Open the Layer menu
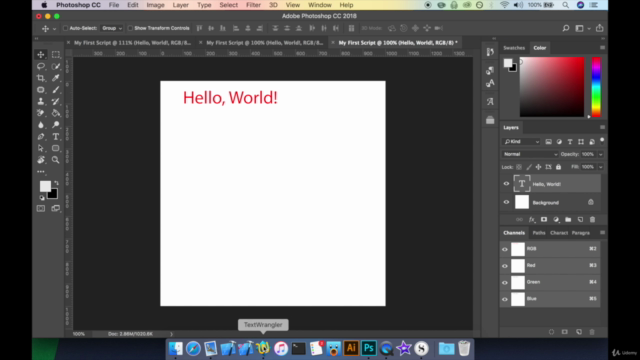 click(x=180, y=5)
